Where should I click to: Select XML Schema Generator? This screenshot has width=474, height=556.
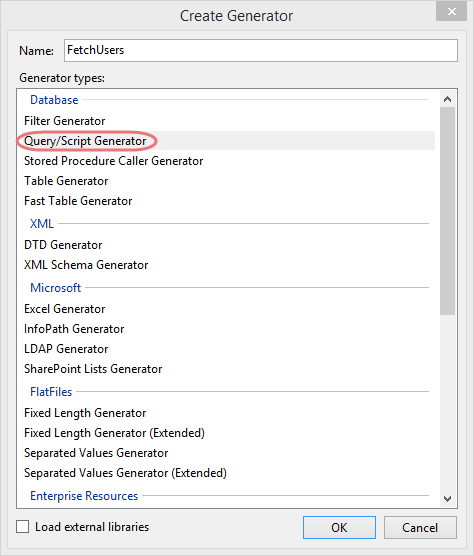225,265
